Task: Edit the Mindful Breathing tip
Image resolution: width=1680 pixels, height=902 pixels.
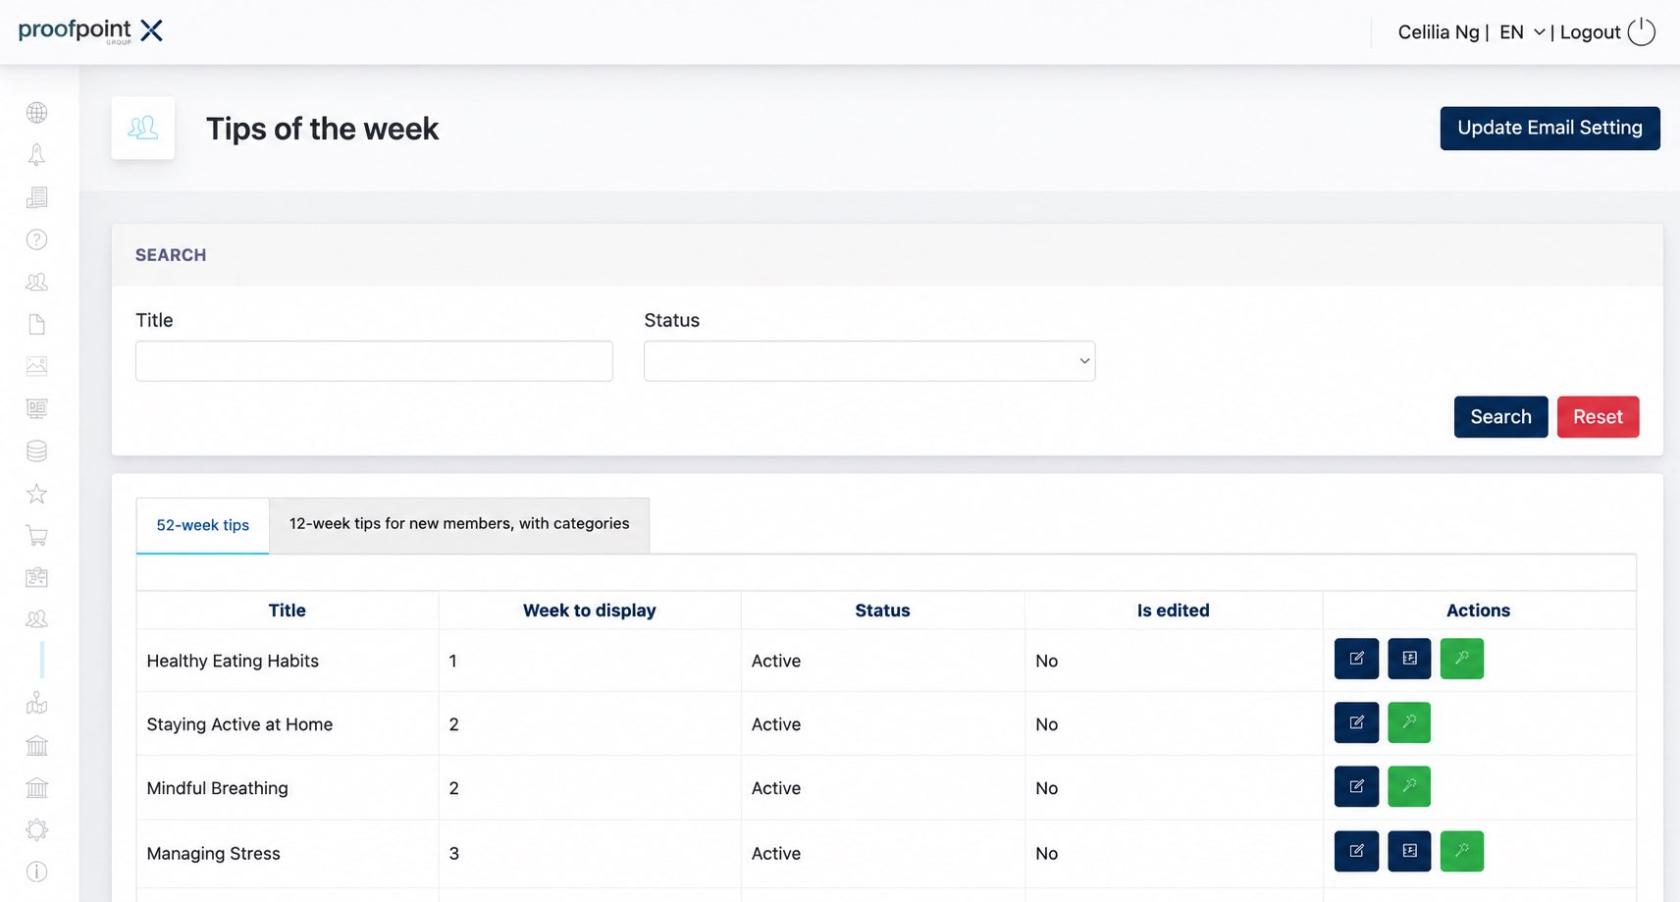Action: click(1356, 787)
